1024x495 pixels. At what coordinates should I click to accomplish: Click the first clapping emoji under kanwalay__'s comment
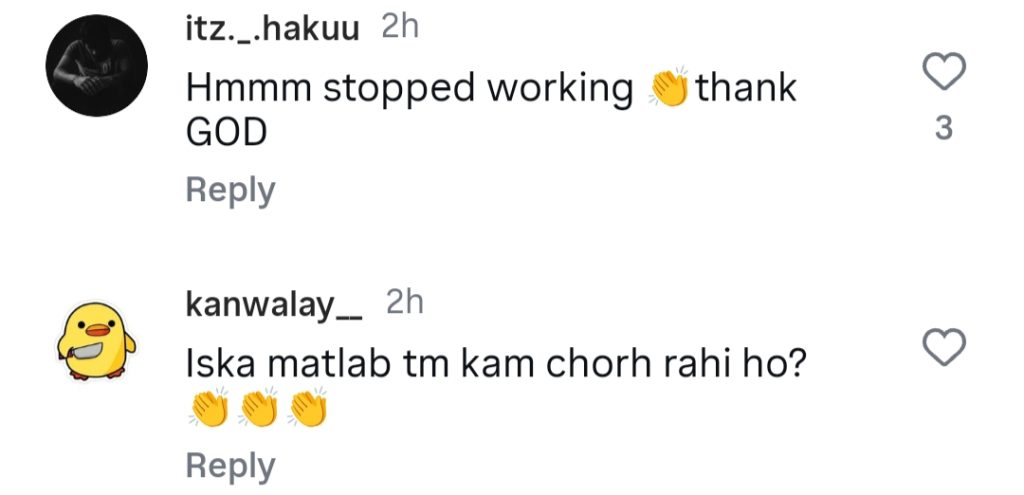coord(209,407)
